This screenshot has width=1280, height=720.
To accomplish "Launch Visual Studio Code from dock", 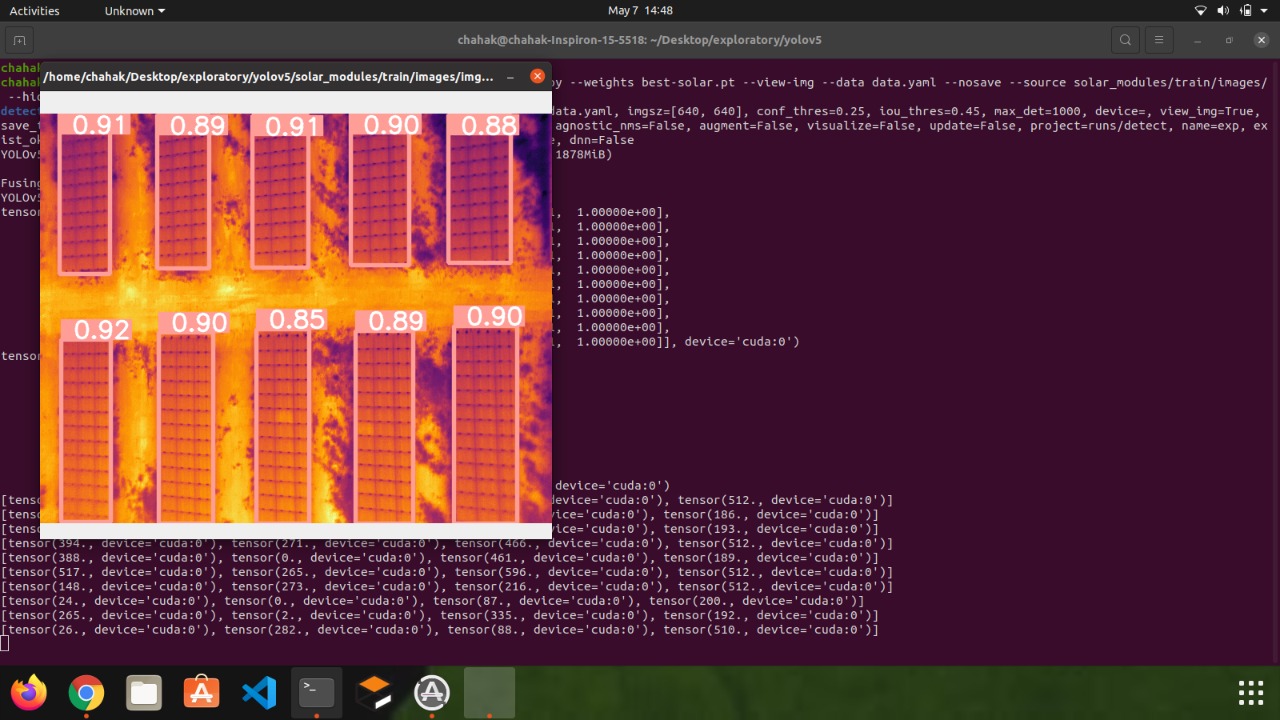I will (259, 692).
